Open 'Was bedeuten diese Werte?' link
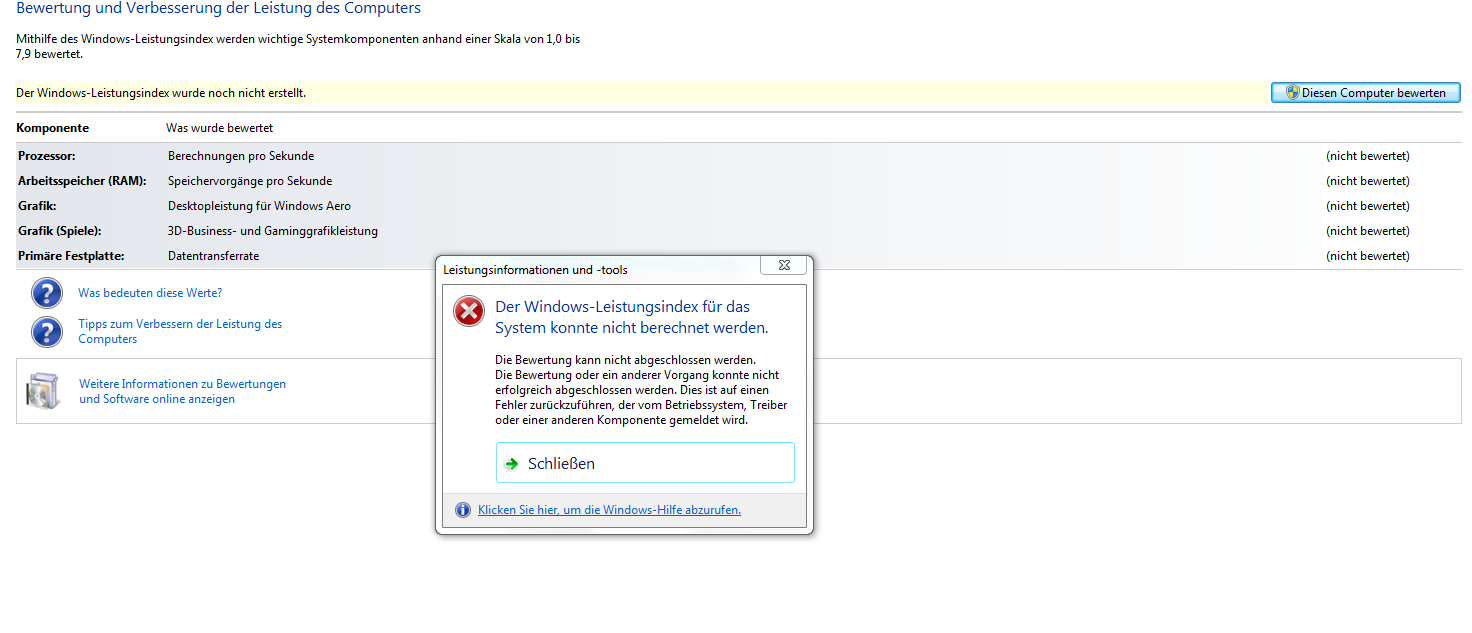This screenshot has width=1472, height=633. pyautogui.click(x=150, y=293)
